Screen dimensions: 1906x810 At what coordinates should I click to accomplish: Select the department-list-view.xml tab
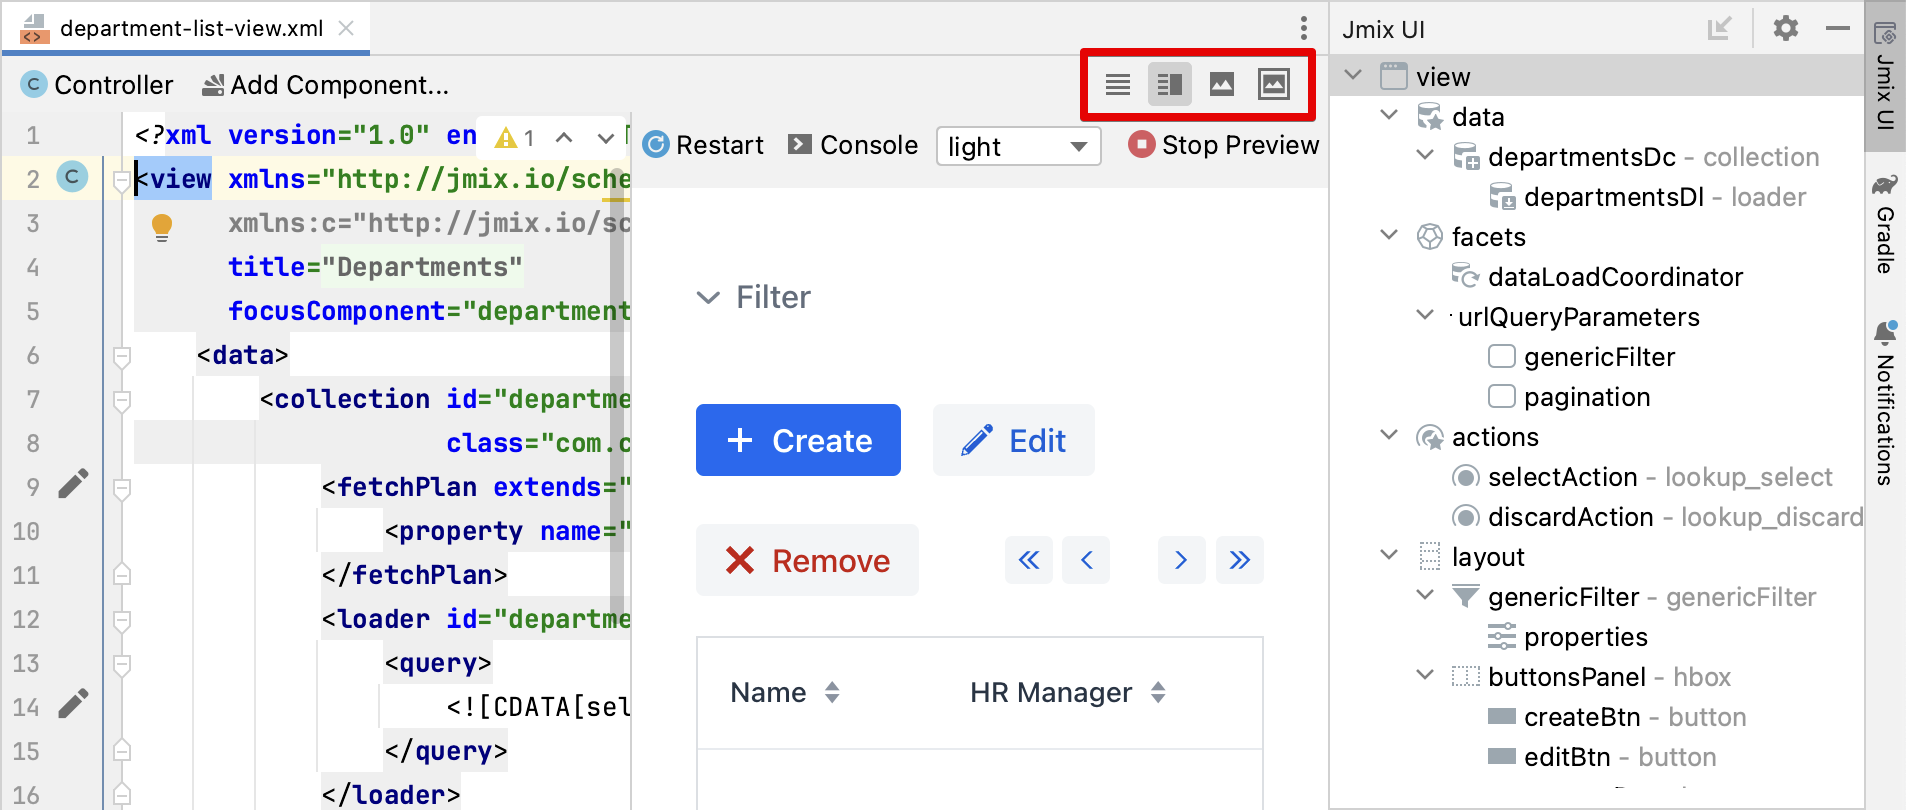pyautogui.click(x=190, y=28)
